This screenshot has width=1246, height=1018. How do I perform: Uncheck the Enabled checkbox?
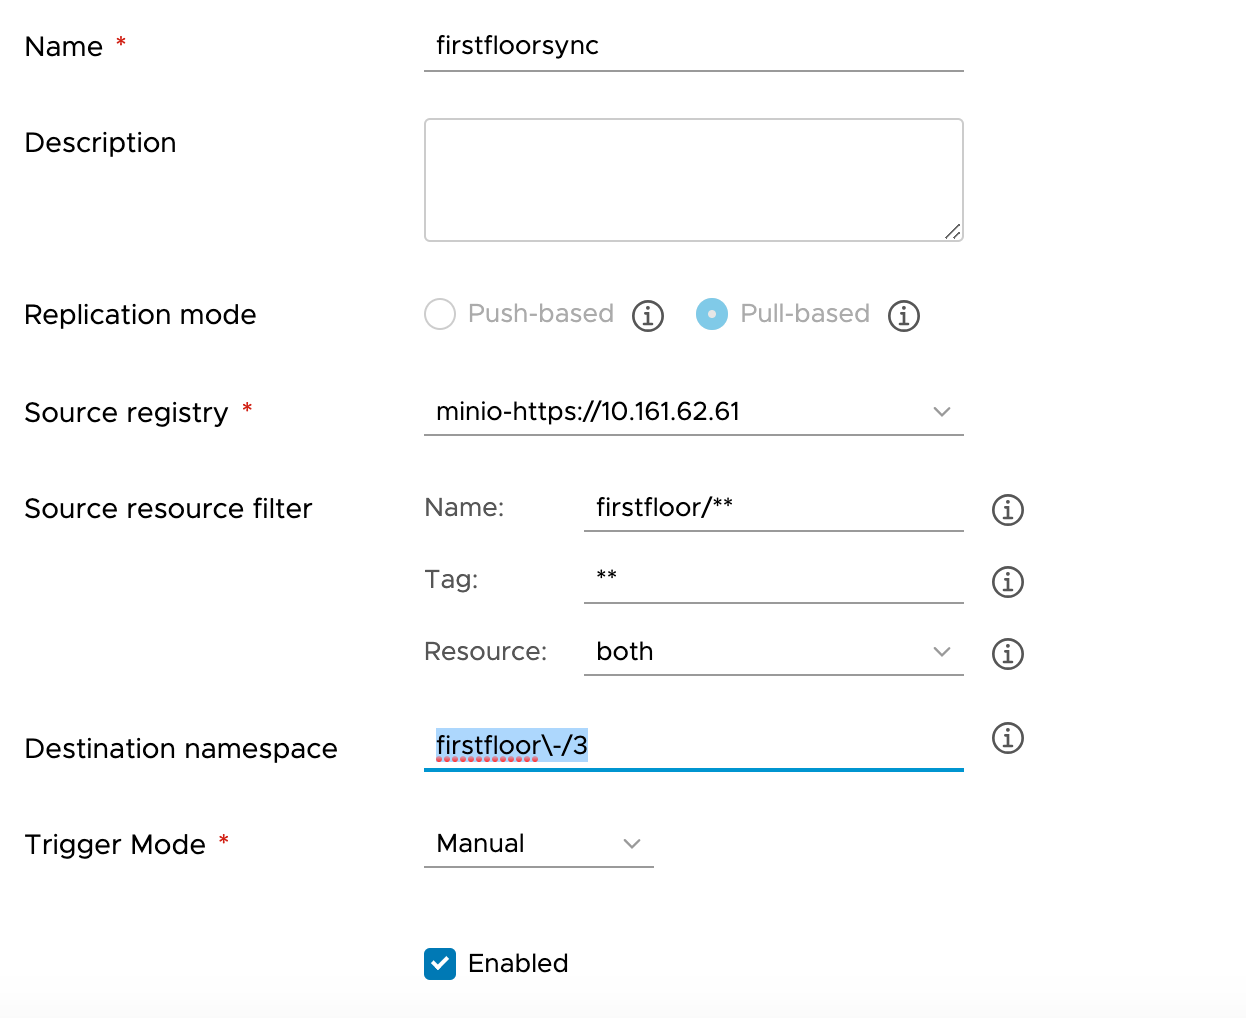click(439, 964)
